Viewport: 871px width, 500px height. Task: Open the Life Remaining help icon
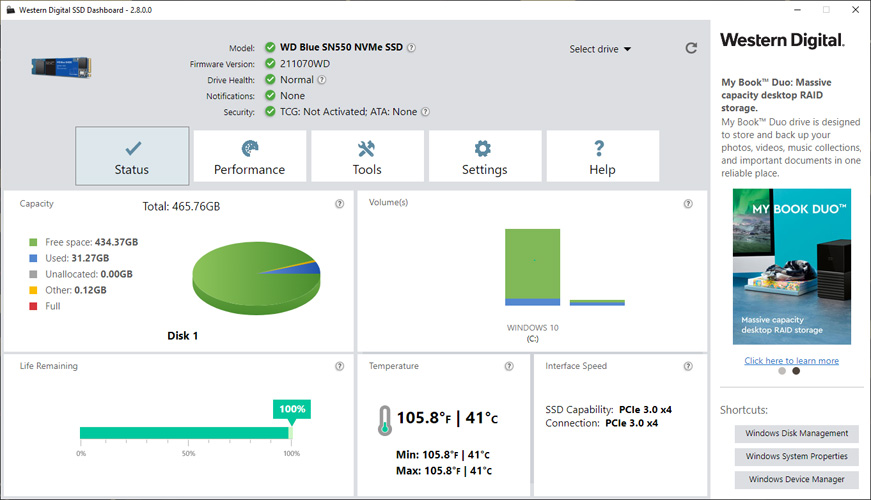click(x=339, y=366)
